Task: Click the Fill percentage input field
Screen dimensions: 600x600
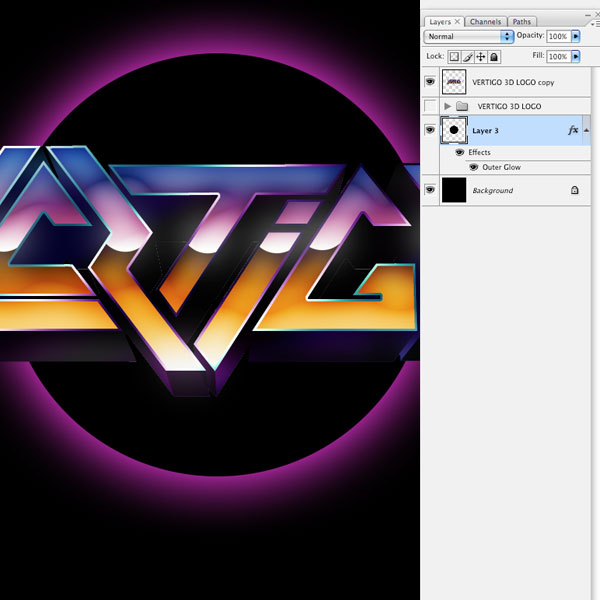Action: [x=558, y=57]
